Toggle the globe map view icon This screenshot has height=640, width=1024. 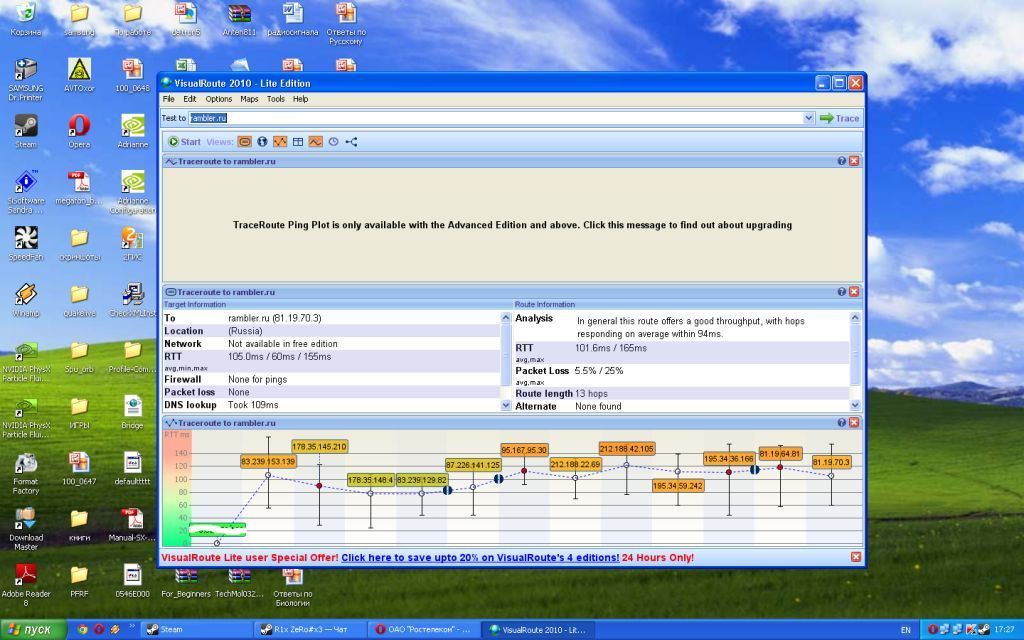point(262,142)
